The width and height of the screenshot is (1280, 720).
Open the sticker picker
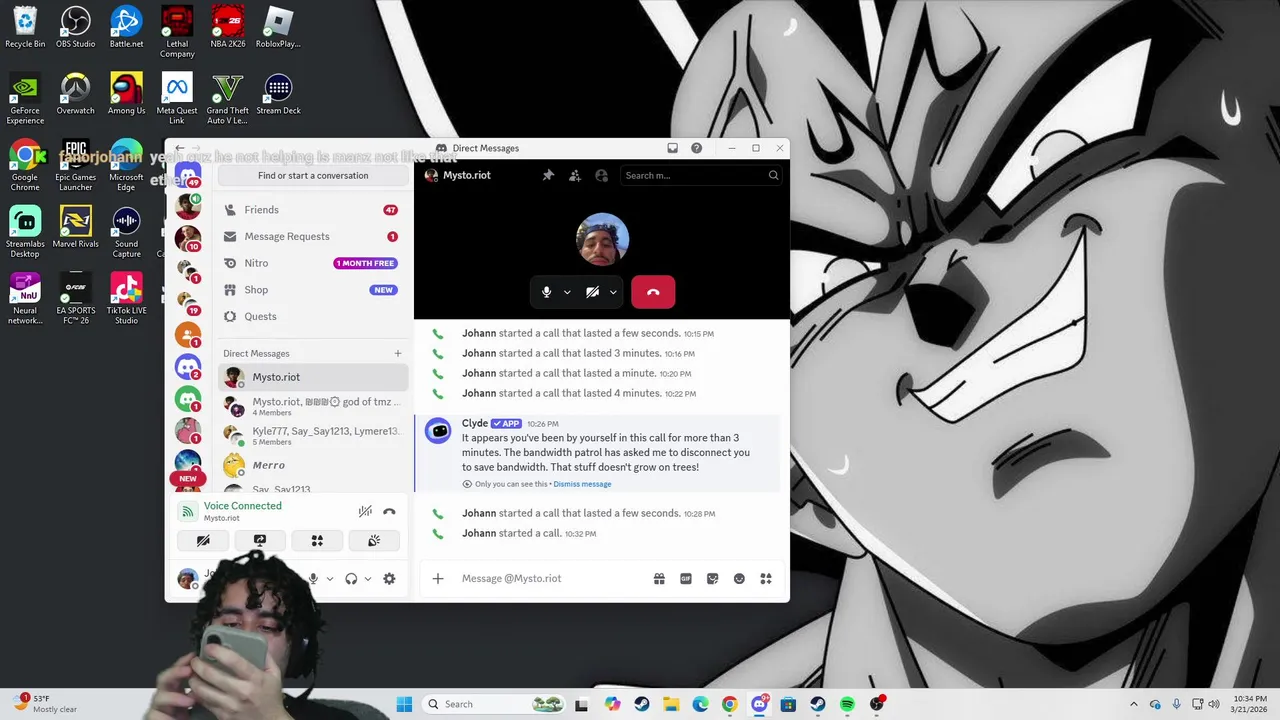click(712, 578)
